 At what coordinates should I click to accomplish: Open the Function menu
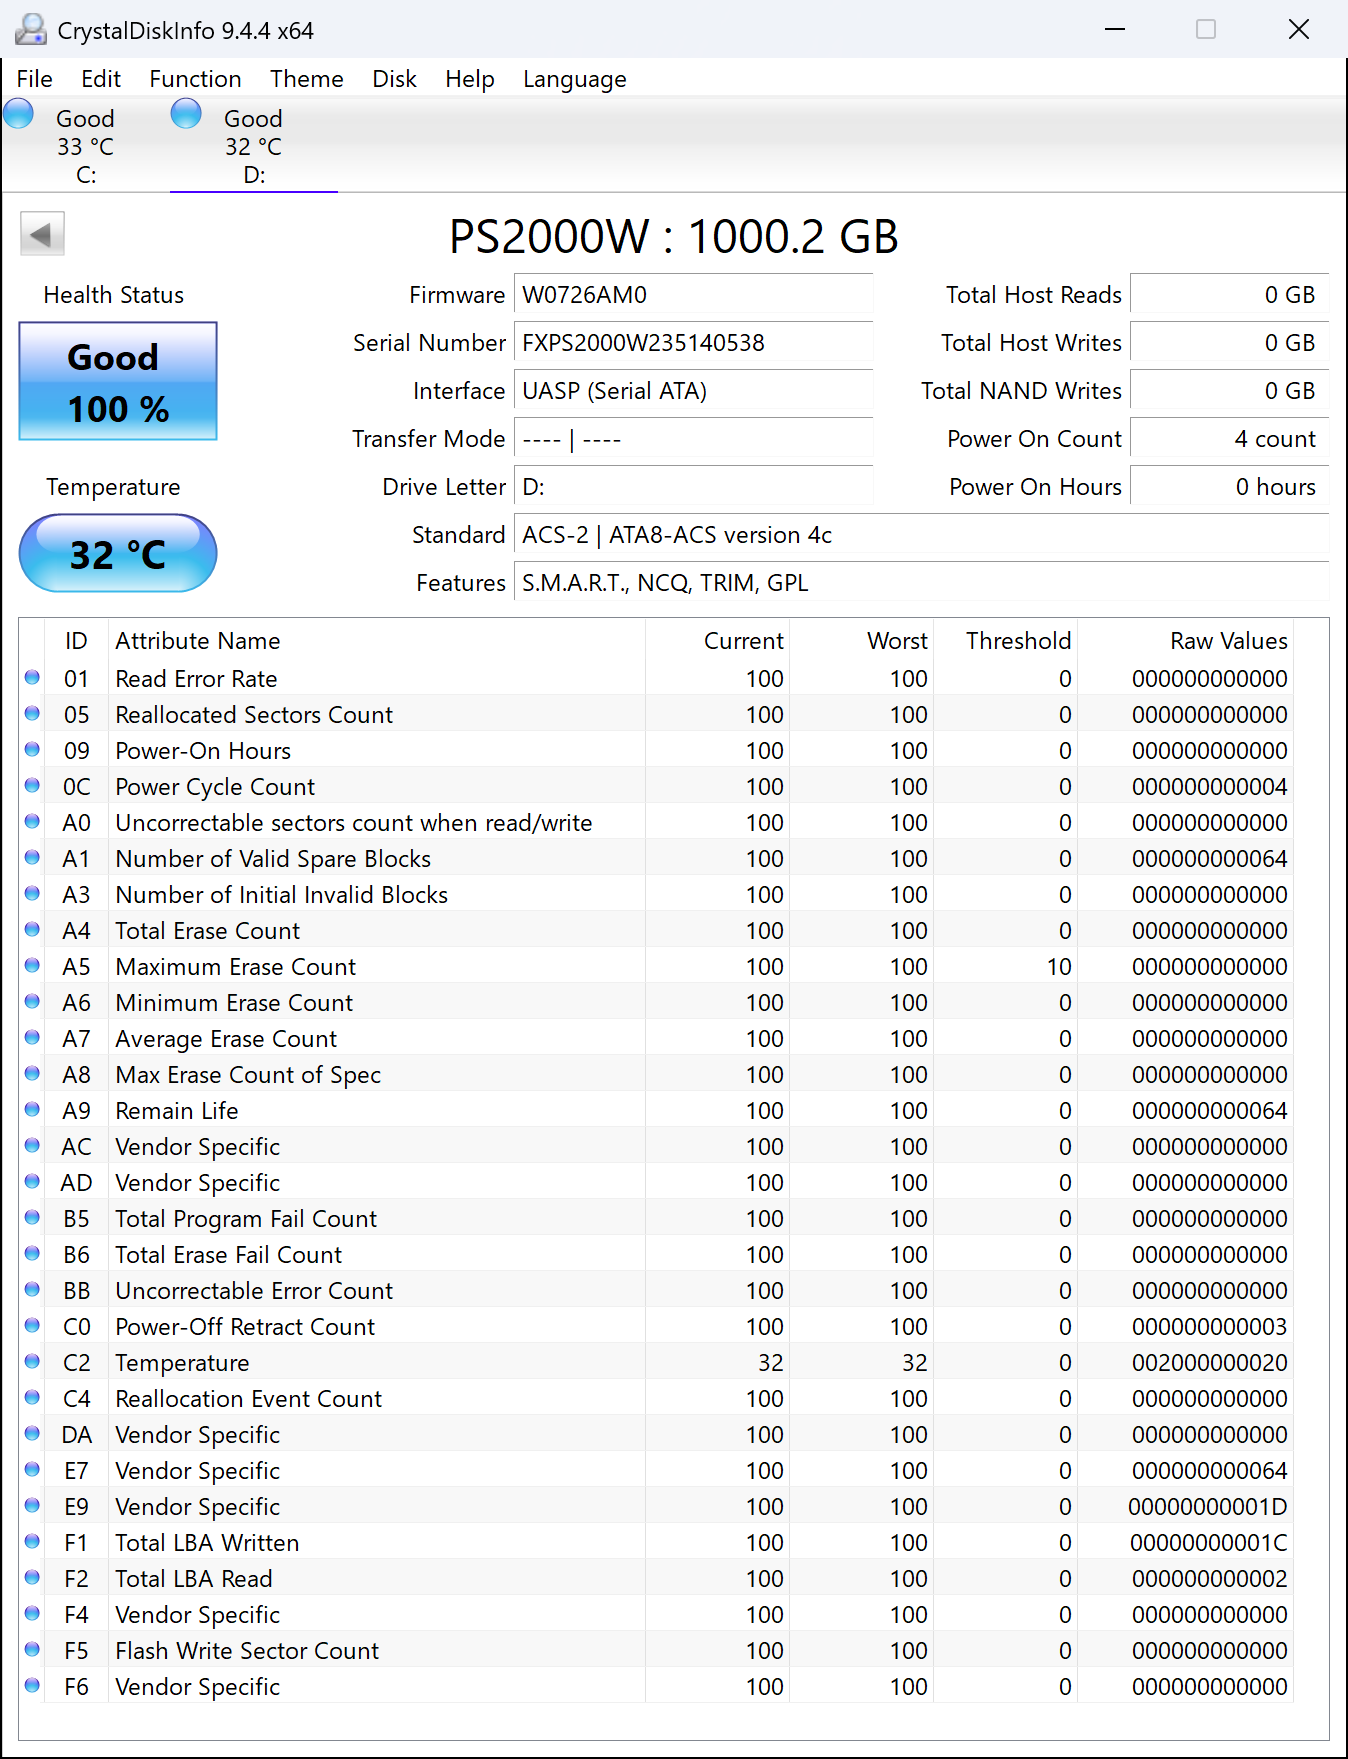pos(195,79)
